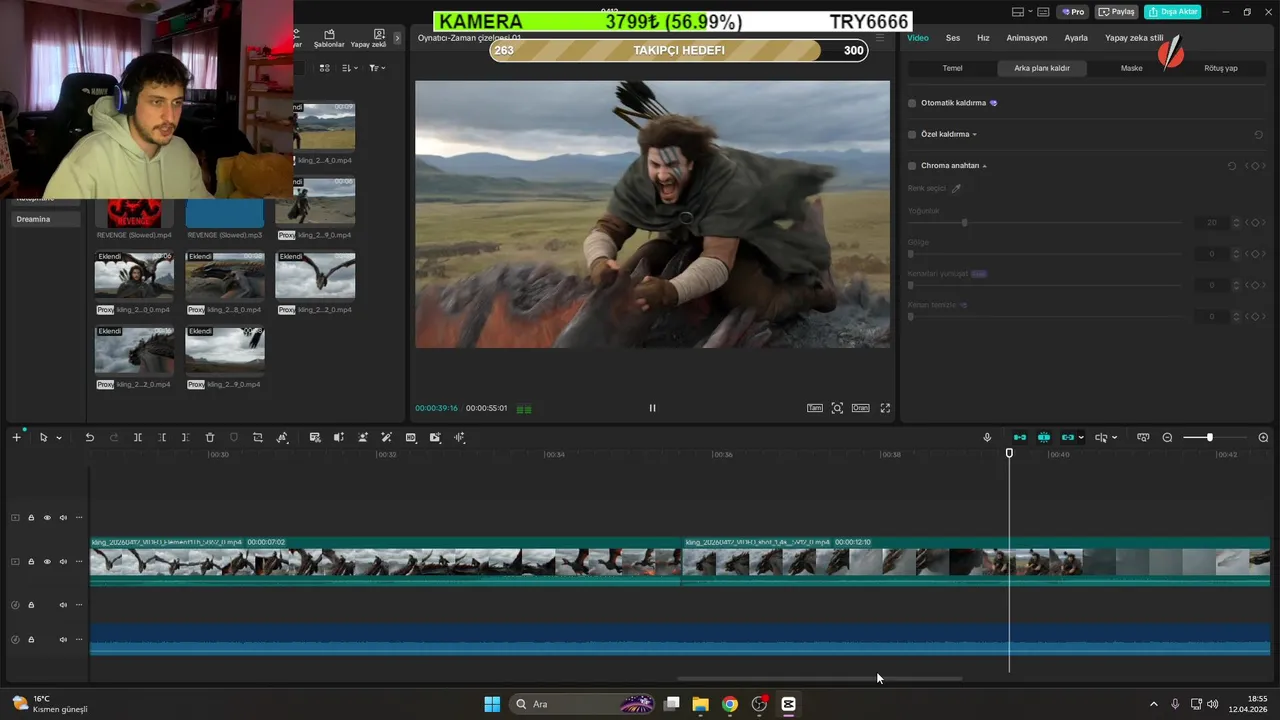Click the Pro upgrade button
The width and height of the screenshot is (1280, 720).
coord(1074,12)
